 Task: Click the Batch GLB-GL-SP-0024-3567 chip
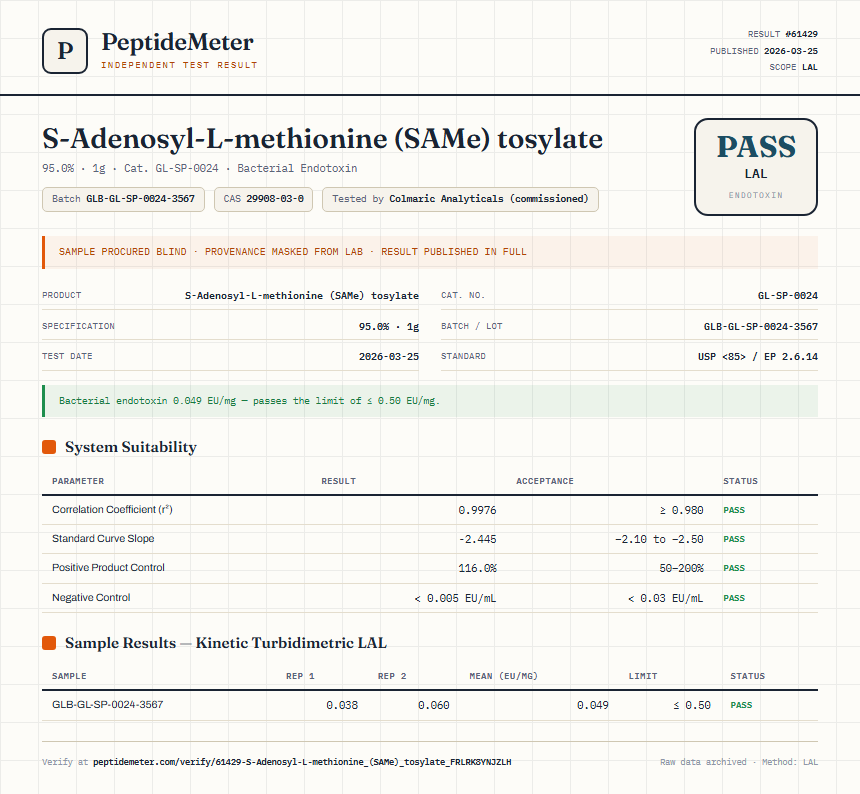[x=123, y=199]
